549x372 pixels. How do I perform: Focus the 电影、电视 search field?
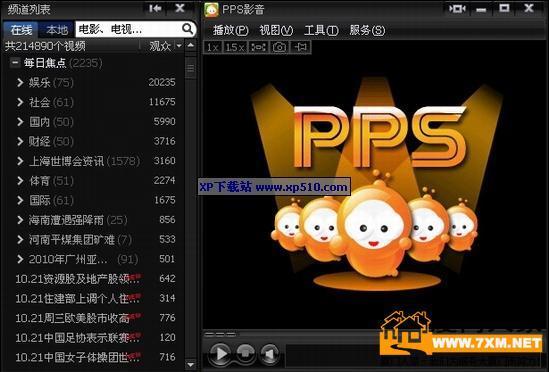(128, 29)
